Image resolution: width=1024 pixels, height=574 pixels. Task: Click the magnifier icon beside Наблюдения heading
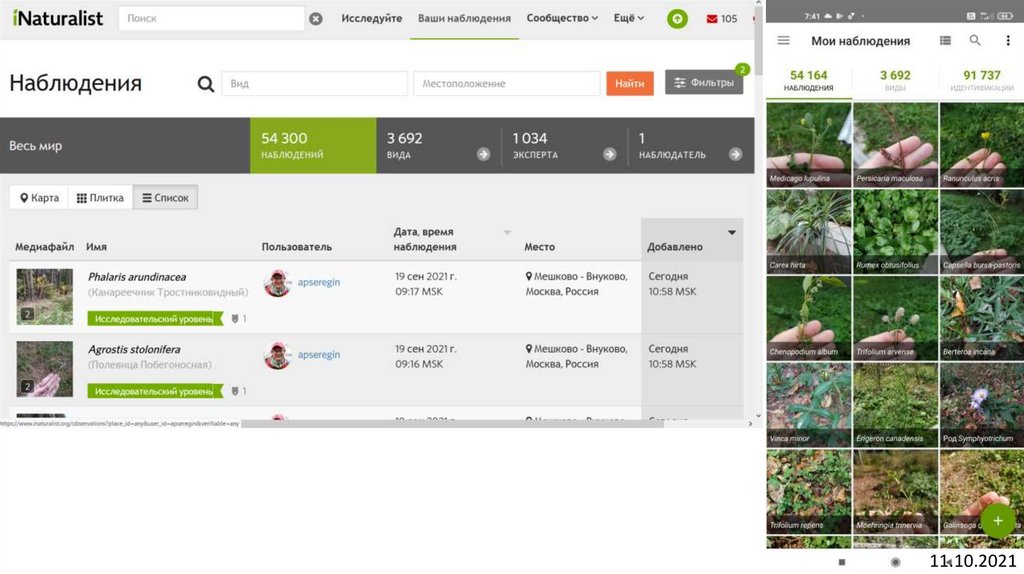click(206, 84)
